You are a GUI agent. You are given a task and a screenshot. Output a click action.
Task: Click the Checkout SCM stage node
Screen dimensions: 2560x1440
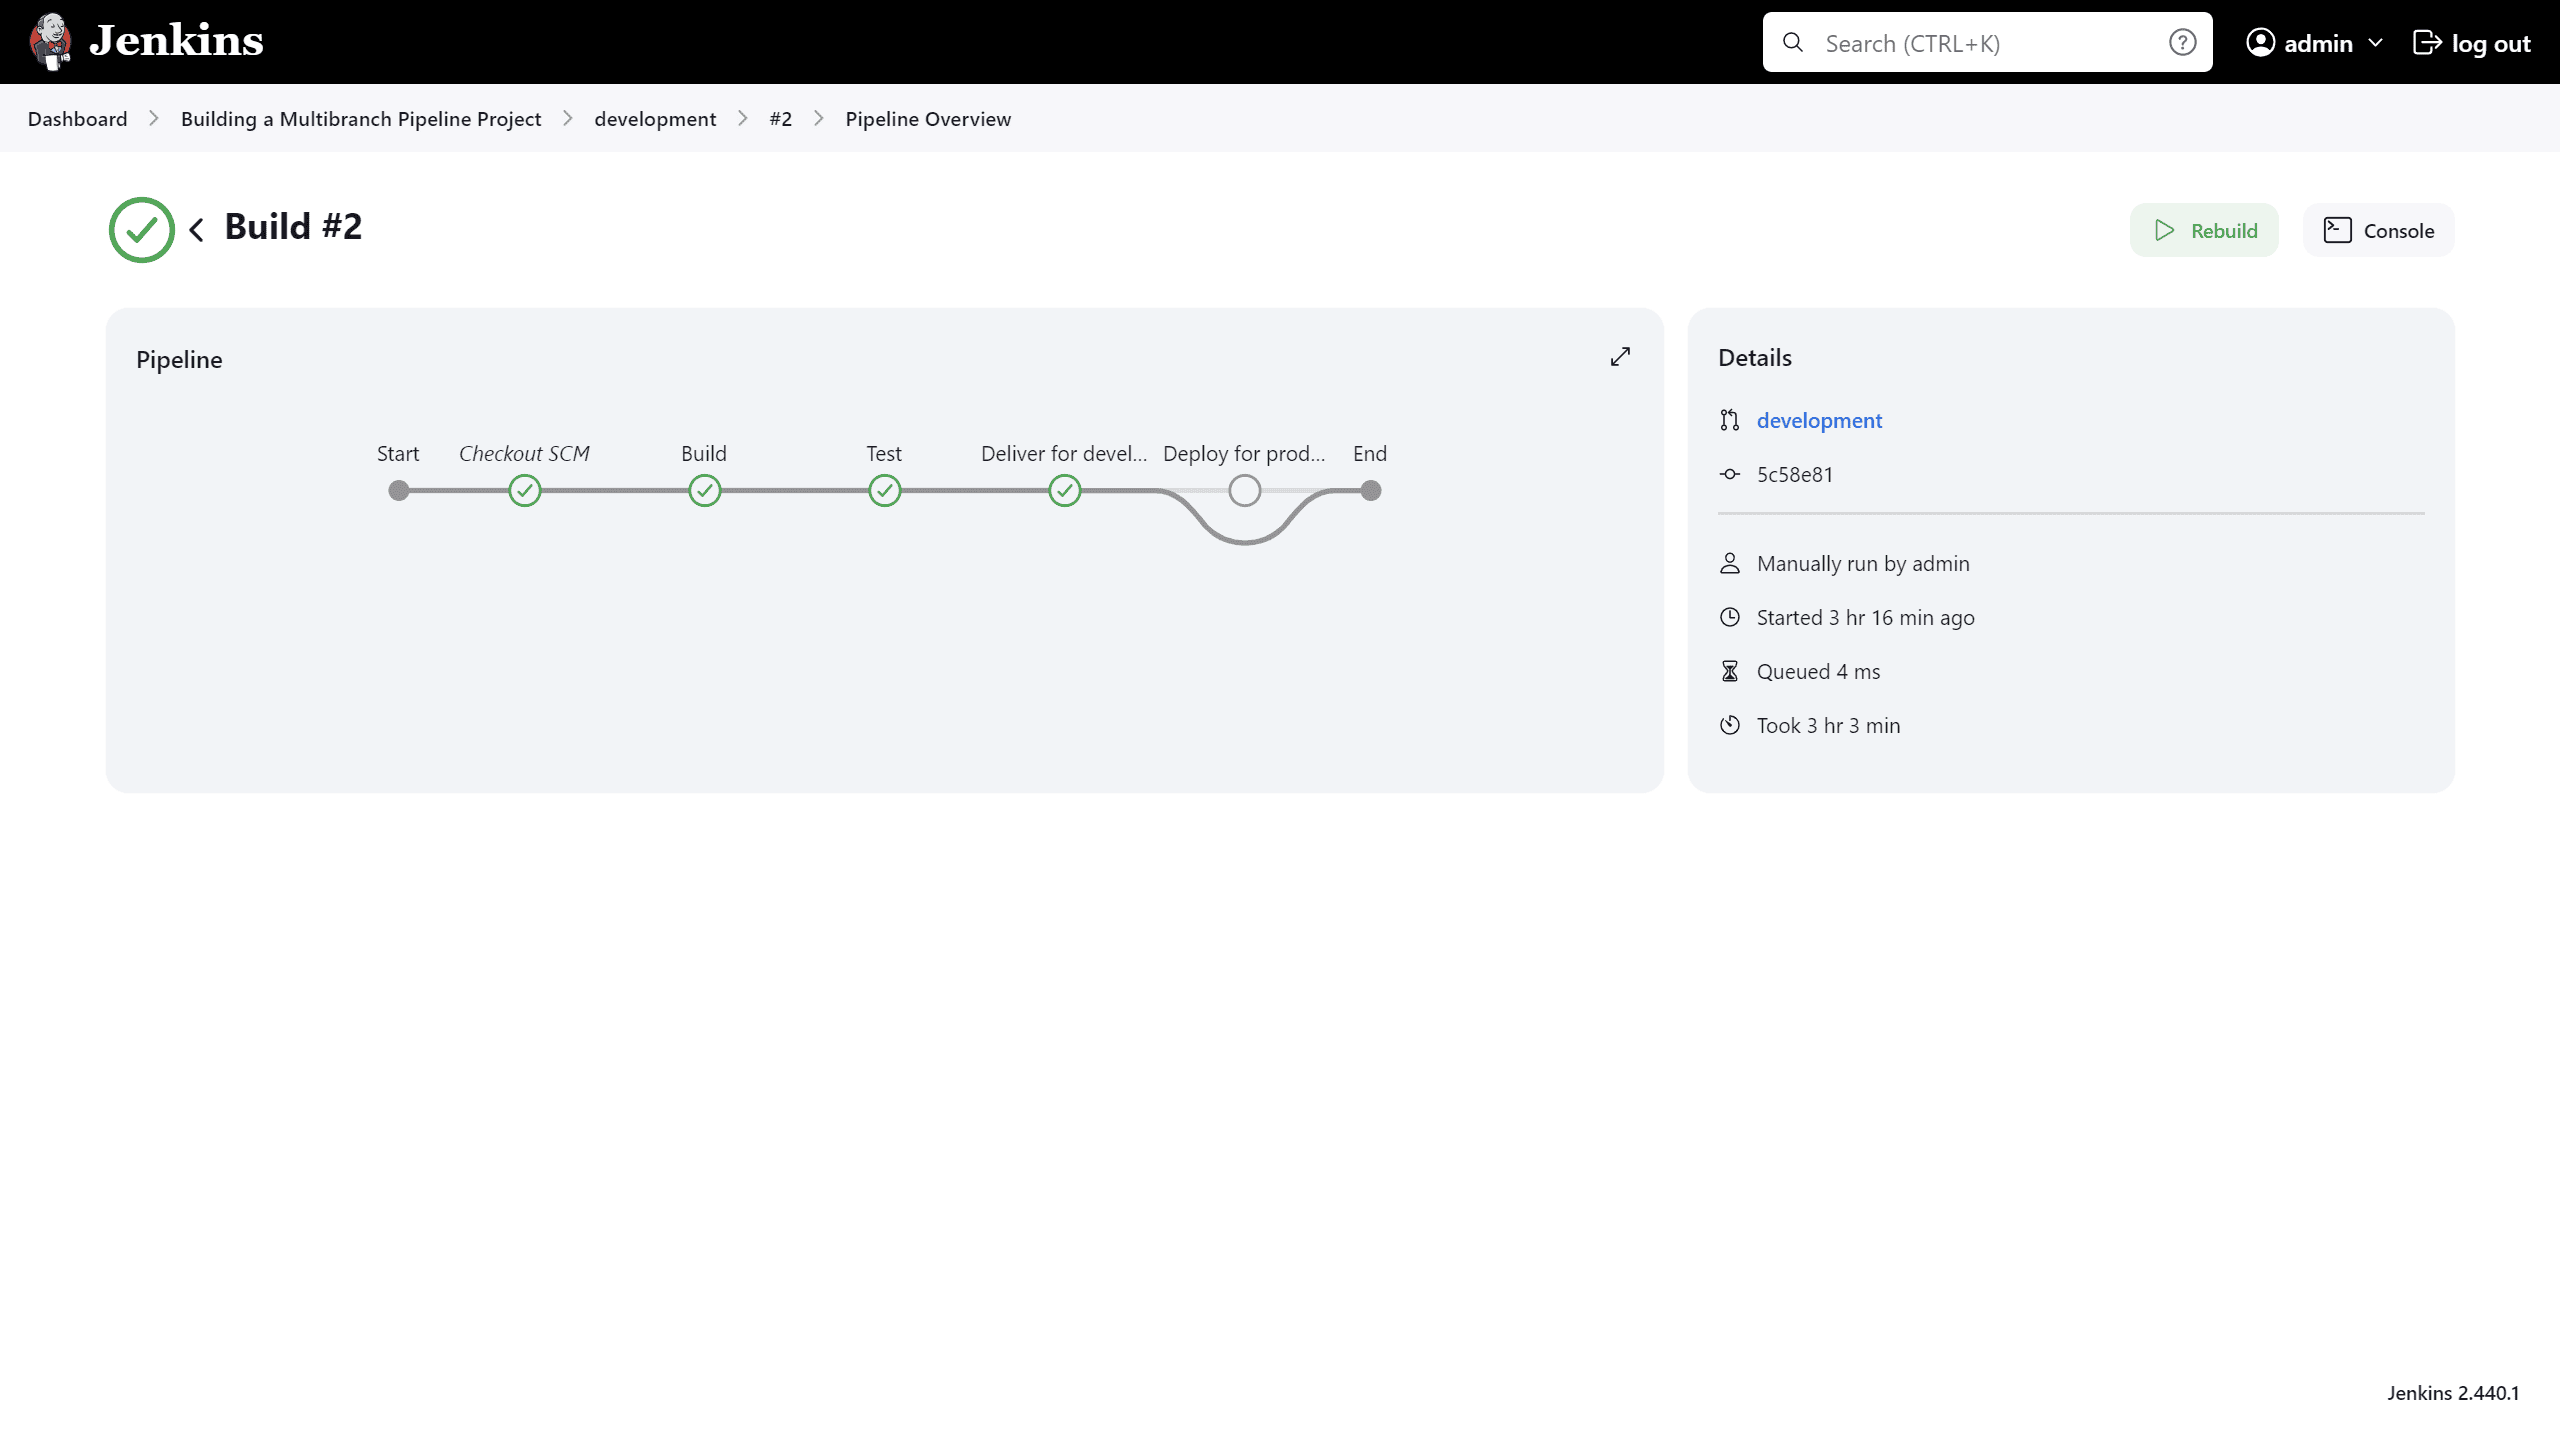tap(524, 491)
